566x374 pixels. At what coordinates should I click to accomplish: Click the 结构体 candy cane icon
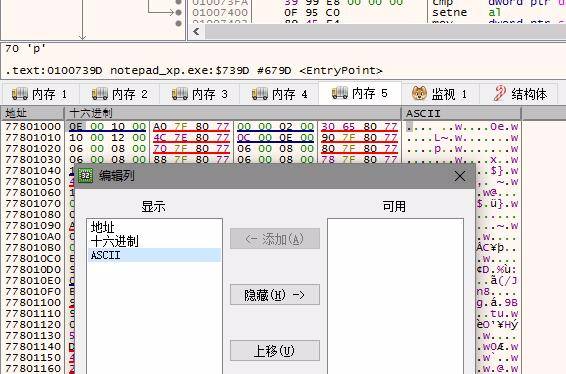(500, 94)
